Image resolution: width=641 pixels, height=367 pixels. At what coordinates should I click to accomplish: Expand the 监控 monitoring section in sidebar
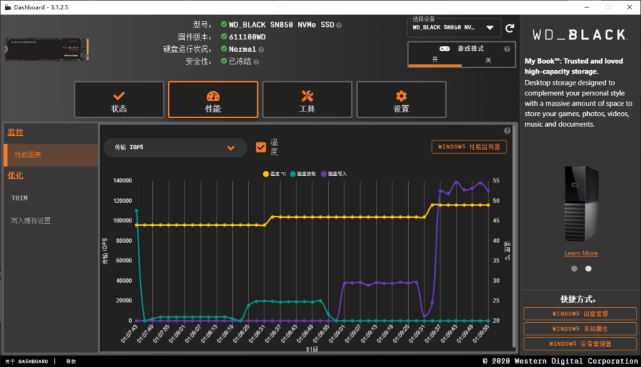pos(16,132)
